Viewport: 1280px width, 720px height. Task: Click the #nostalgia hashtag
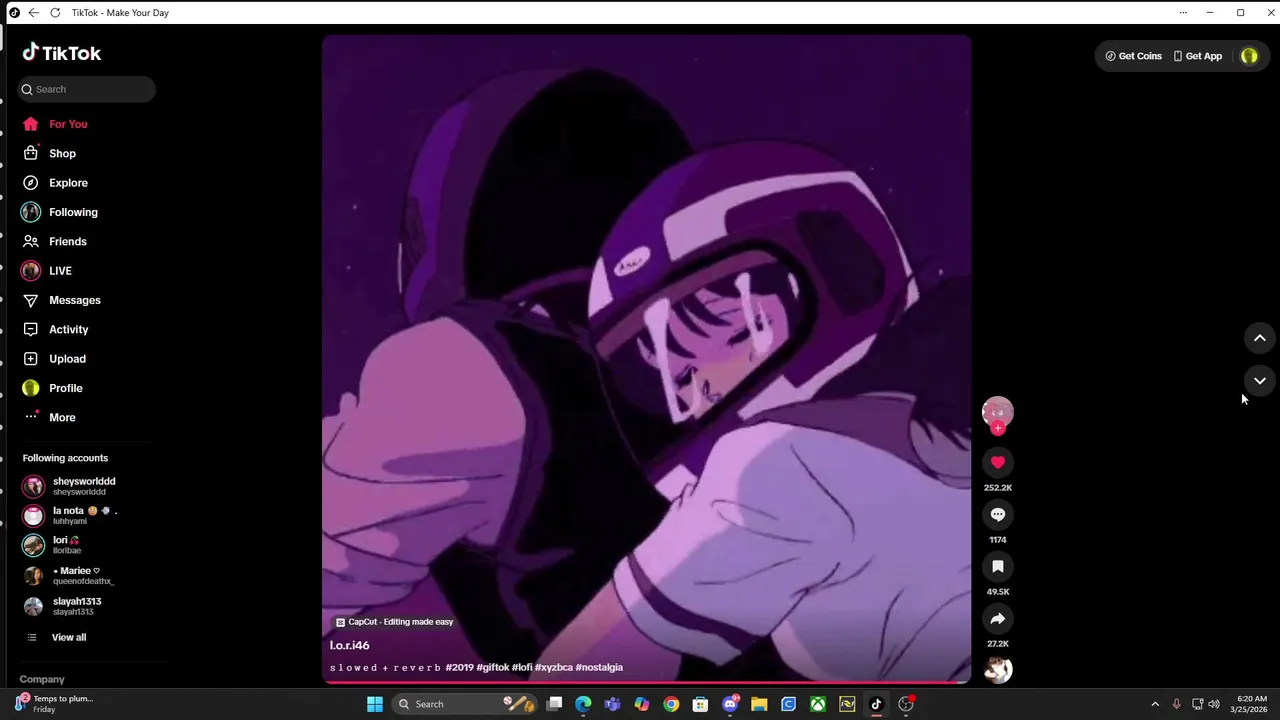pyautogui.click(x=599, y=667)
